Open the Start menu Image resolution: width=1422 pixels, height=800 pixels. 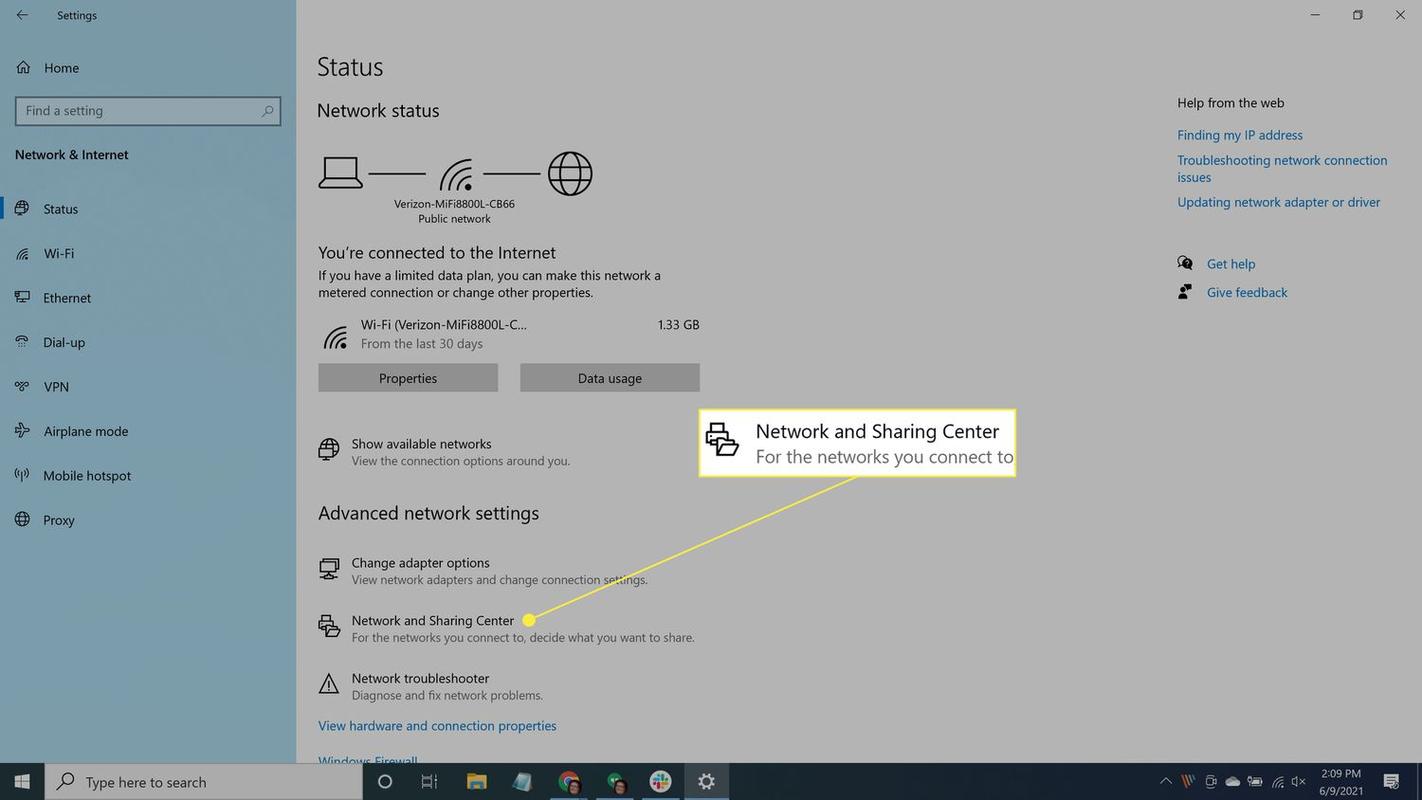coord(20,782)
